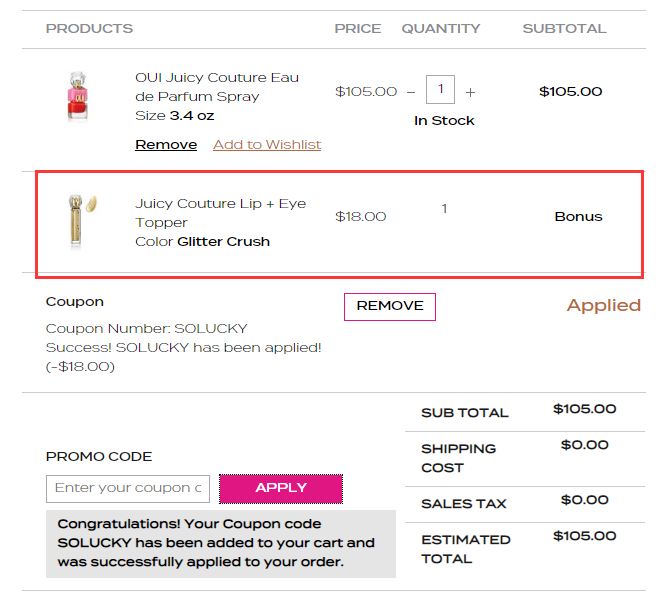Click the quantity input box
Viewport: 659px width, 608px height.
click(440, 89)
